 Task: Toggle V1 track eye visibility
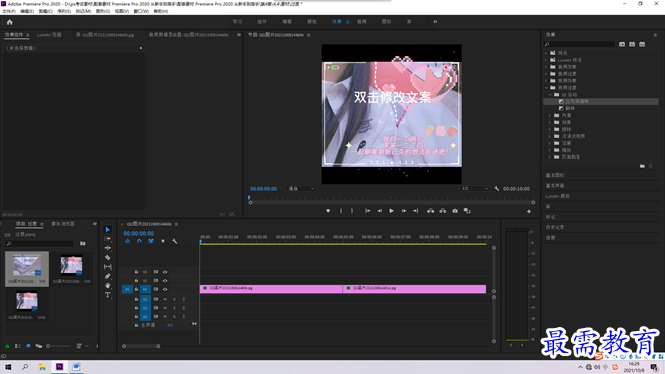pos(165,289)
